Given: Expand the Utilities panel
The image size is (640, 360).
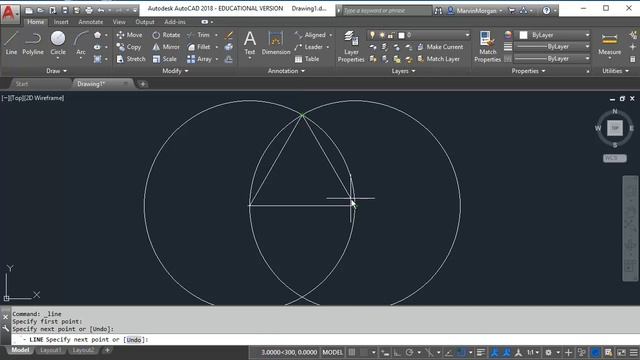Looking at the screenshot, I should coord(616,71).
